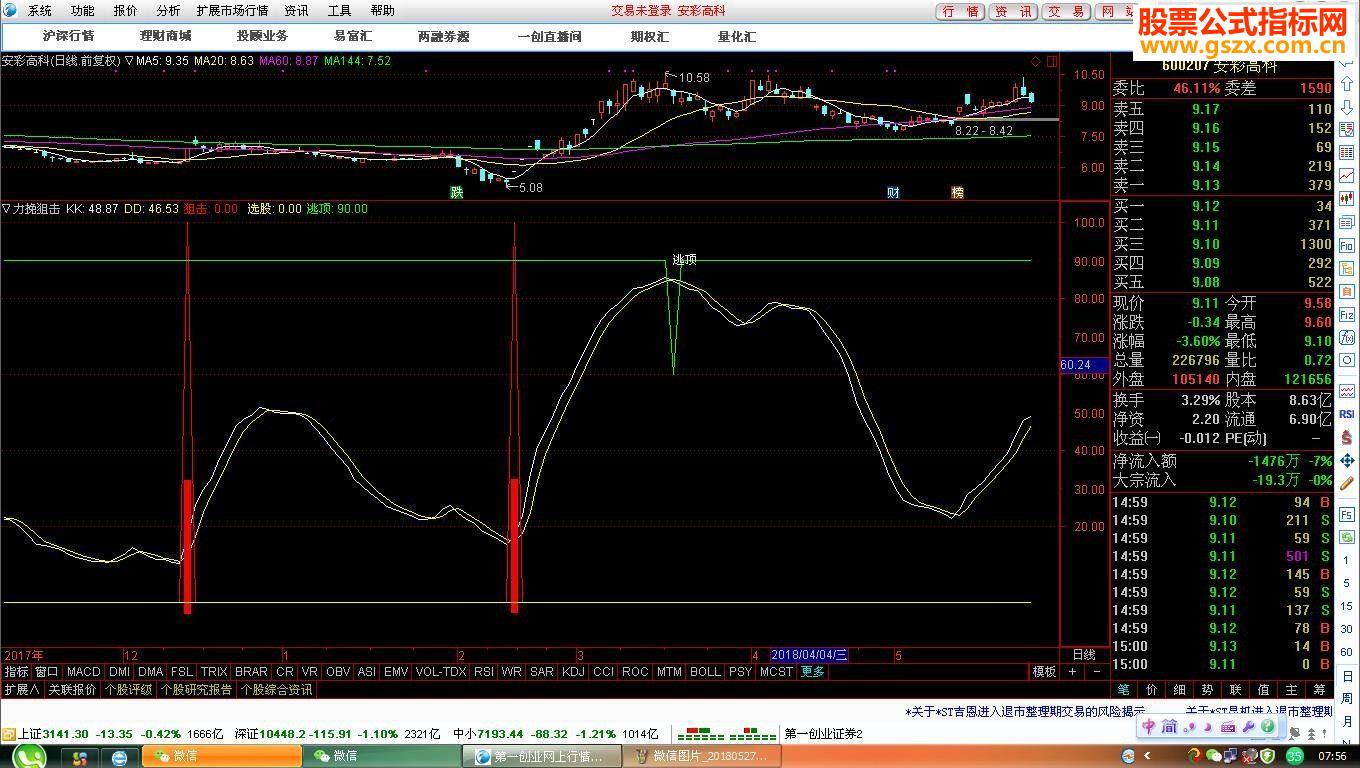
Task: Select the 5-minute period button
Action: 1347,585
